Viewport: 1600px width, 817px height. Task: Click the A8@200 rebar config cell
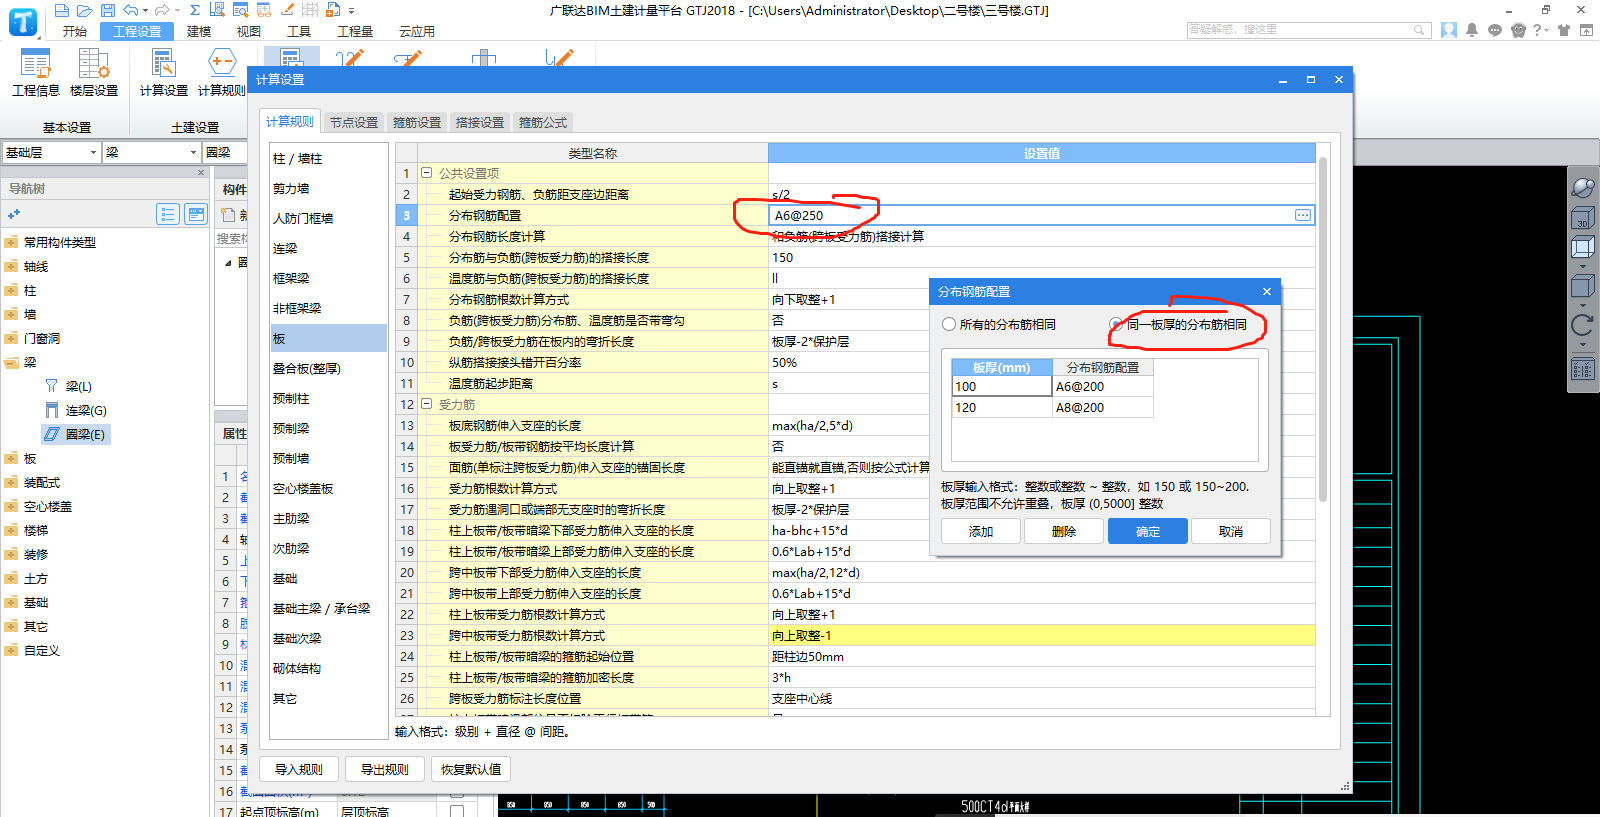point(1103,407)
